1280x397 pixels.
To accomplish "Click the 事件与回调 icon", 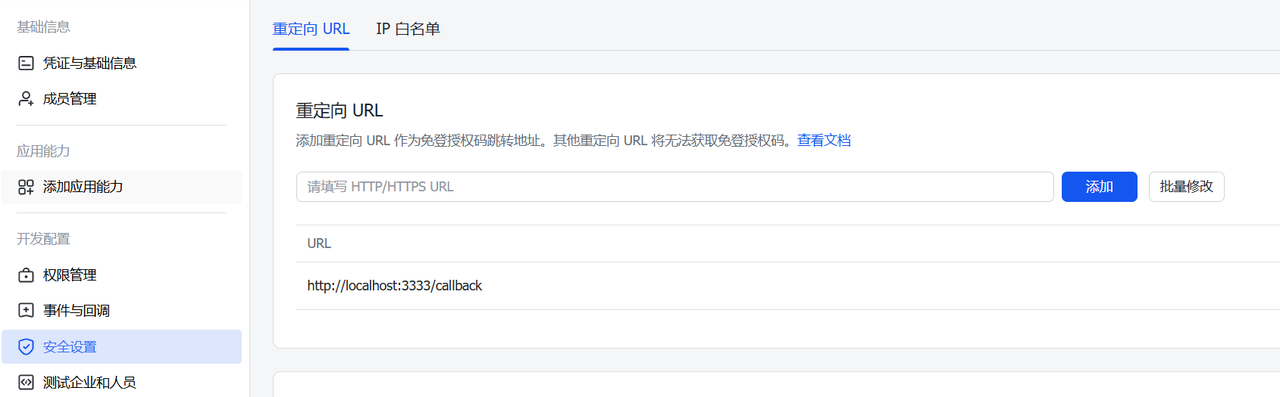I will (26, 311).
